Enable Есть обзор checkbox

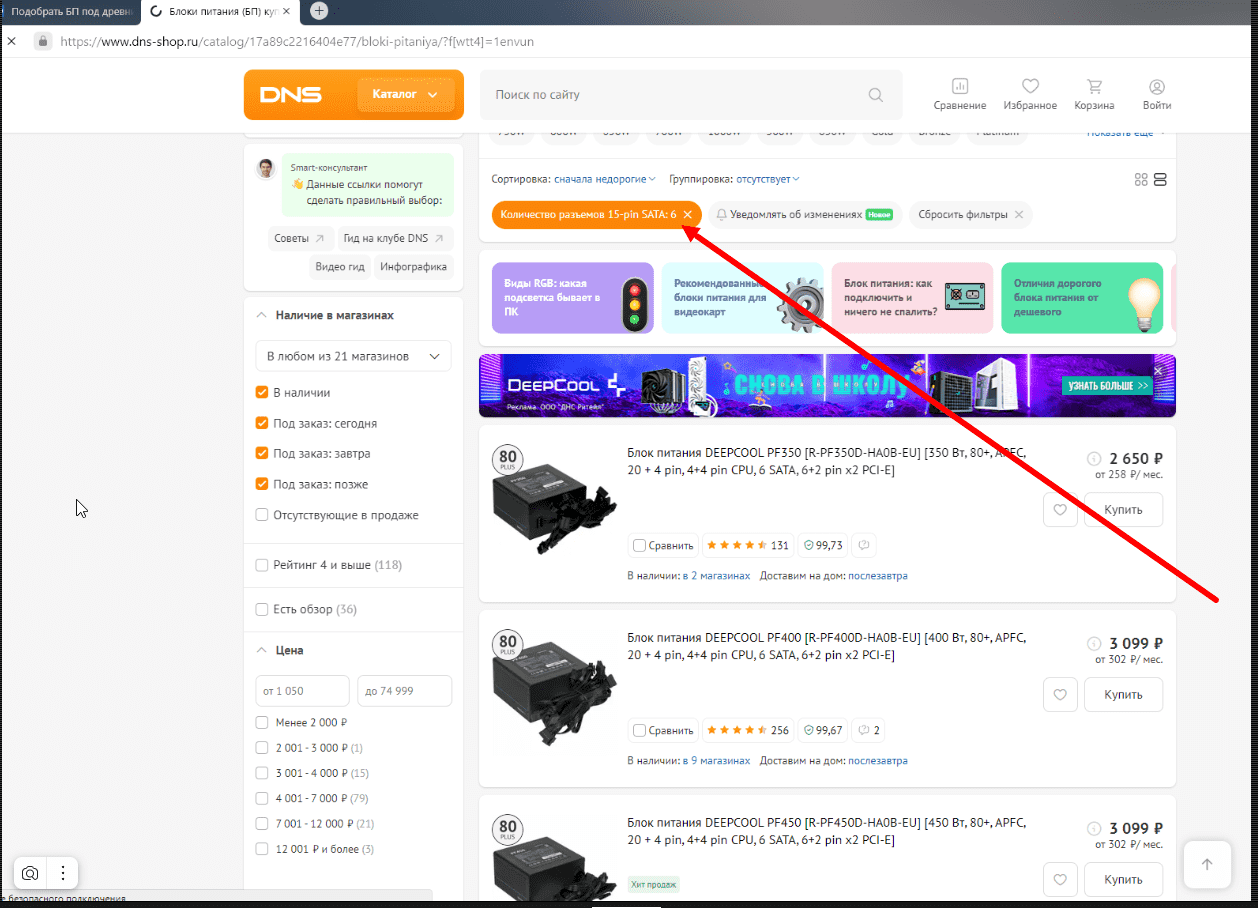(x=262, y=609)
